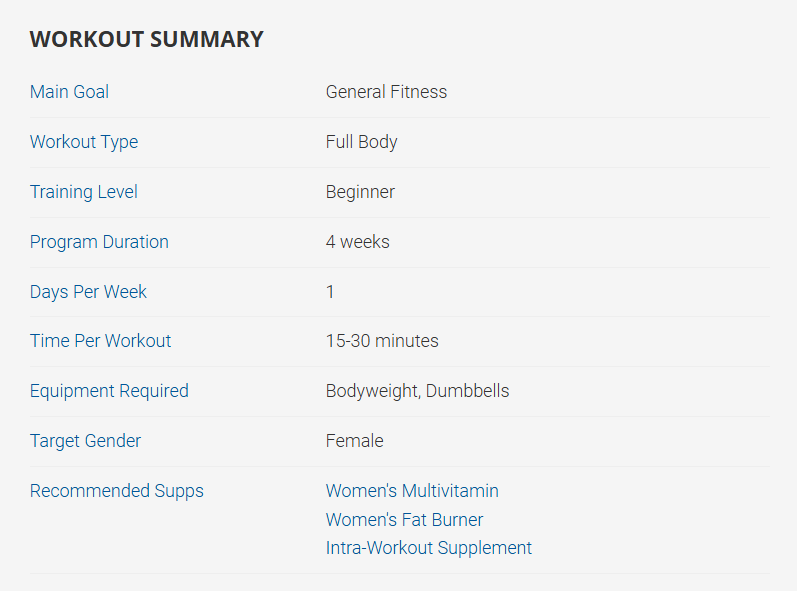Visit the Intra-Workout Supplement link
Viewport: 797px width, 591px height.
coord(428,548)
